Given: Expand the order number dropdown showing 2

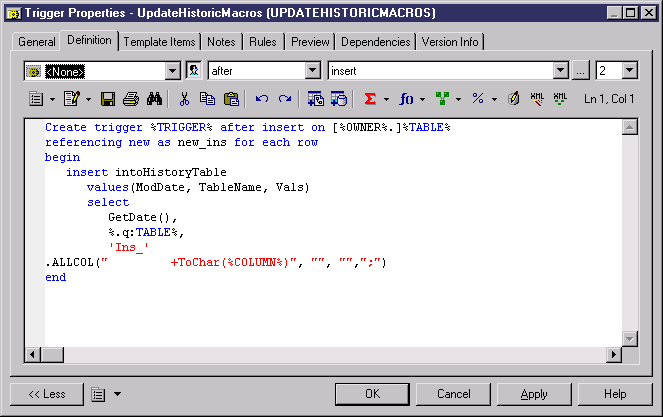Looking at the screenshot, I should (x=629, y=71).
